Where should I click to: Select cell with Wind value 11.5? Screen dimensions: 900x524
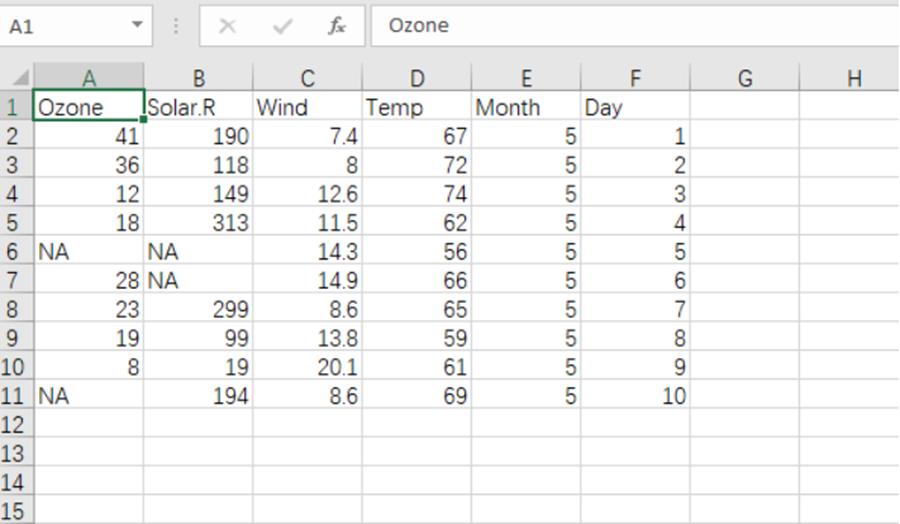[307, 222]
